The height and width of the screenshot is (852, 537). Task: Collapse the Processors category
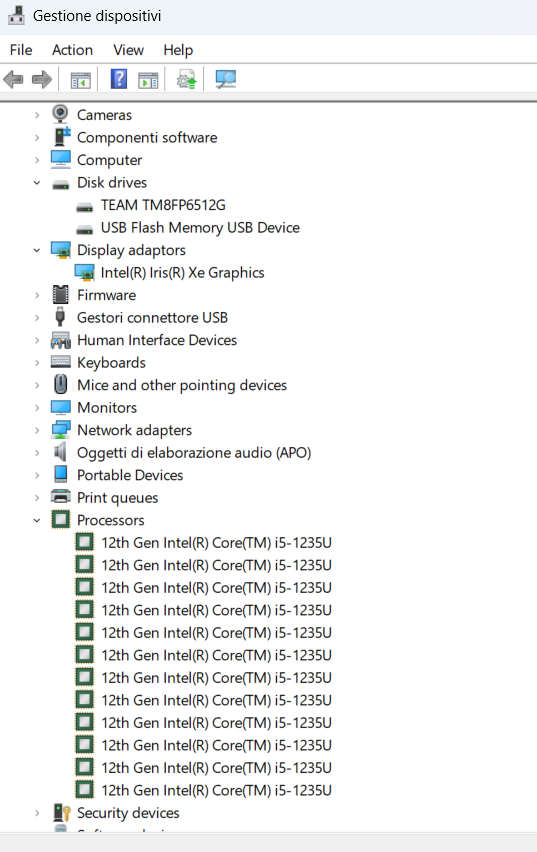tap(37, 521)
